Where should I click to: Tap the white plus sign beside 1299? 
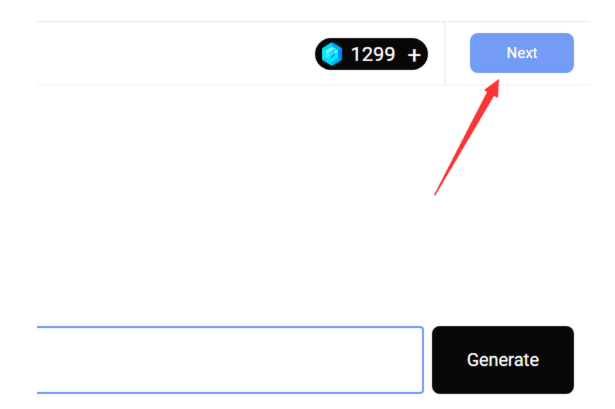pos(414,56)
